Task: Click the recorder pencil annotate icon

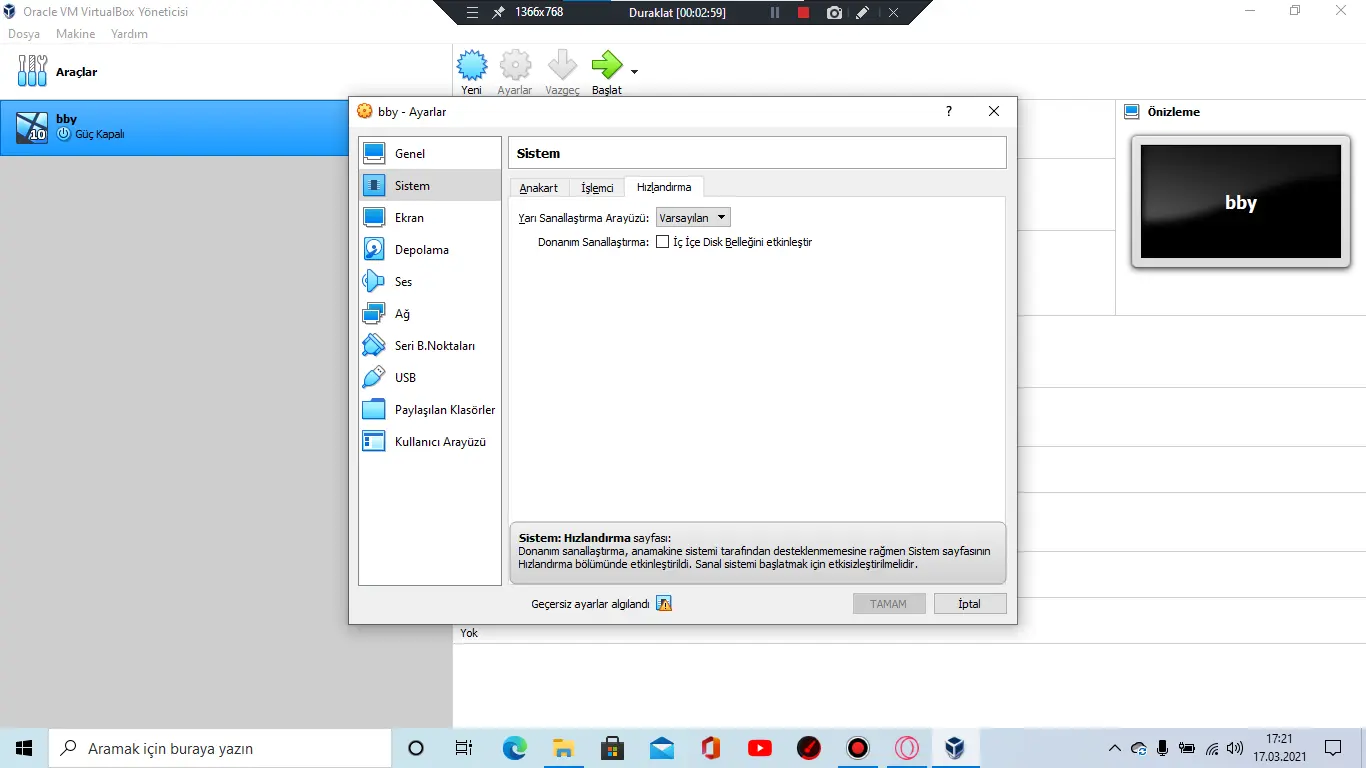Action: click(x=863, y=13)
